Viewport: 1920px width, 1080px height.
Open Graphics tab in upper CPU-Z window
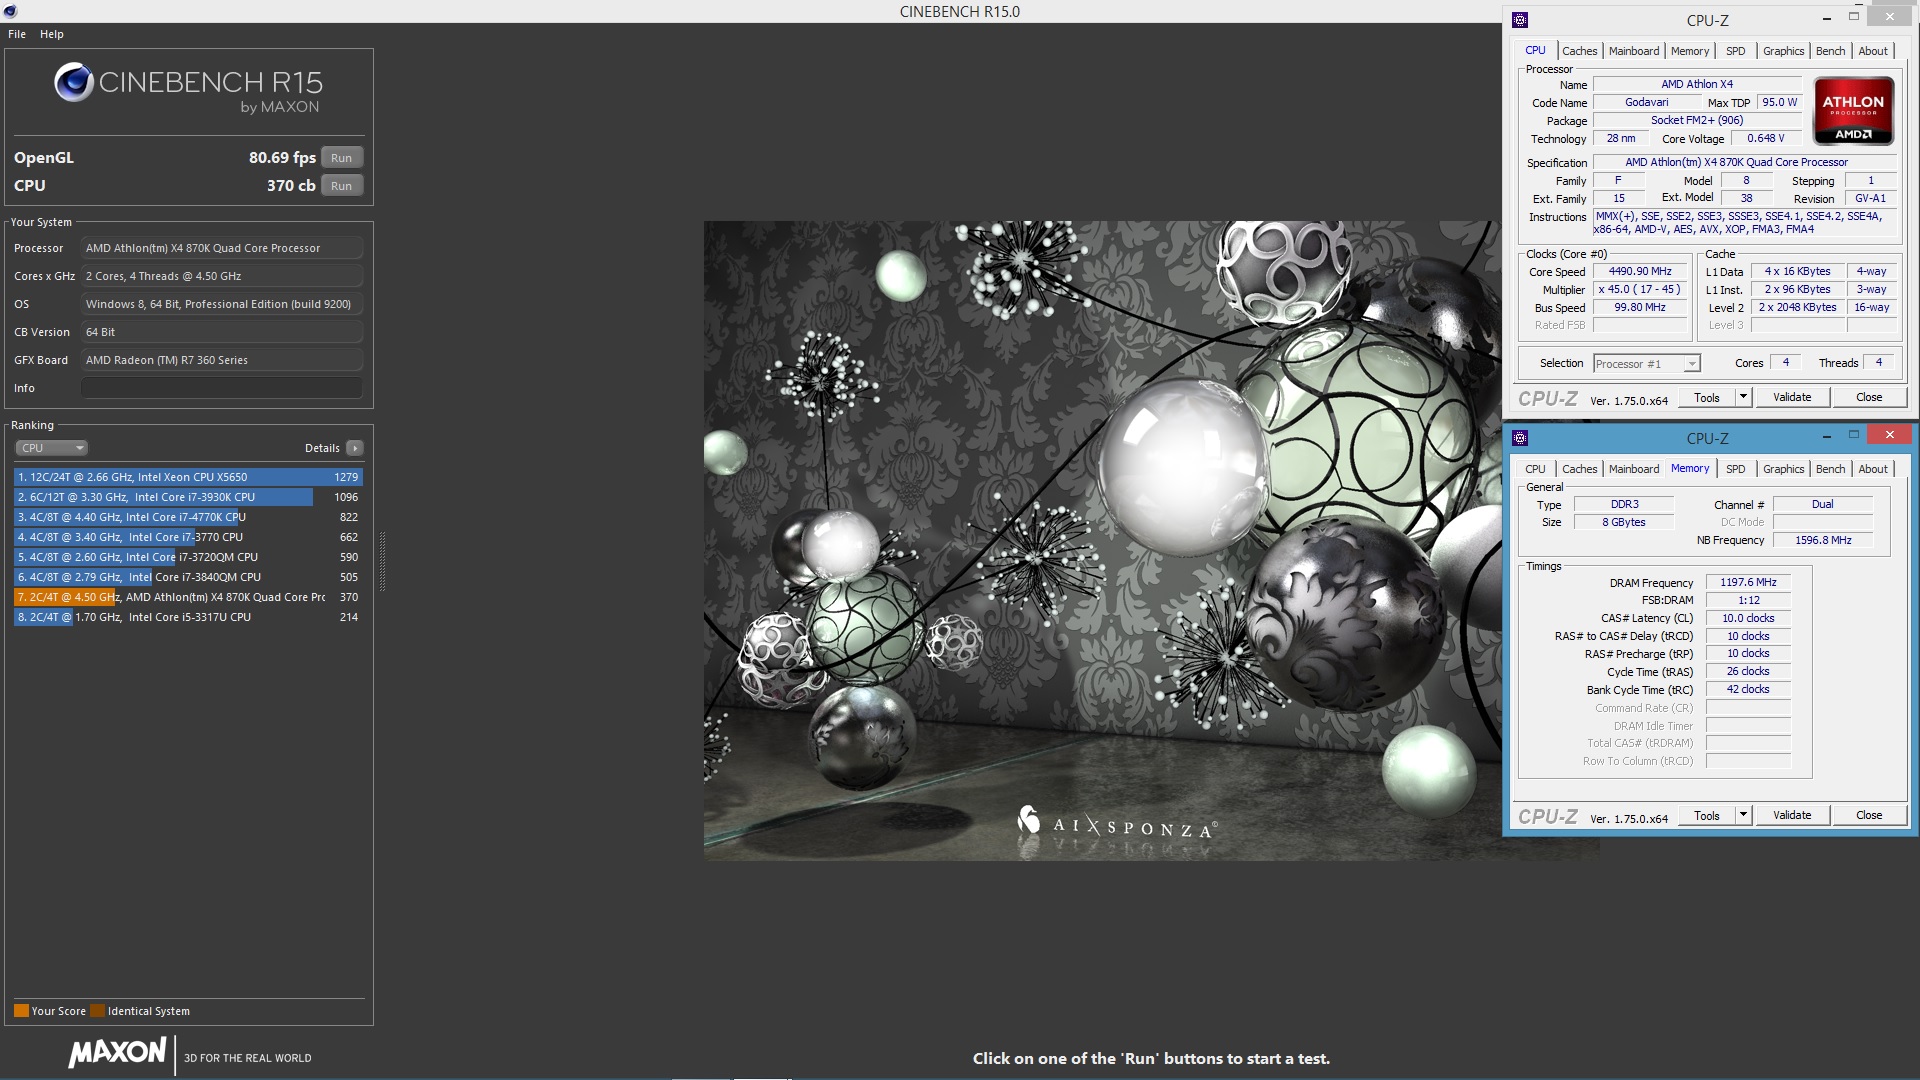pyautogui.click(x=1783, y=51)
